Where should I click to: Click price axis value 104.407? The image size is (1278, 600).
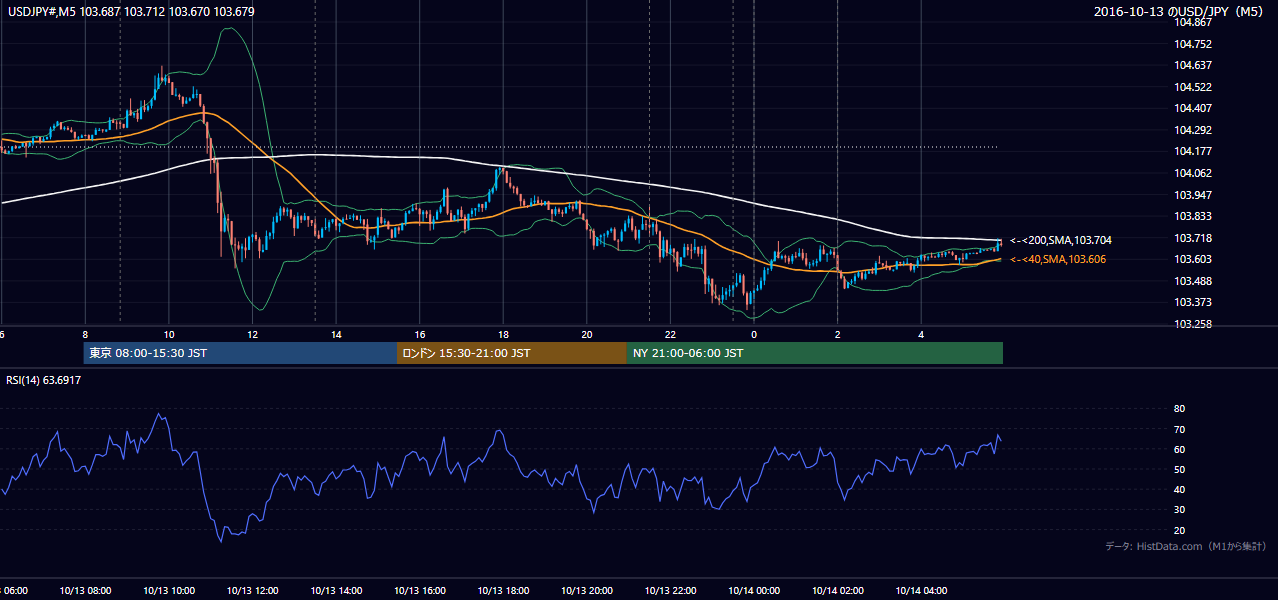1193,108
